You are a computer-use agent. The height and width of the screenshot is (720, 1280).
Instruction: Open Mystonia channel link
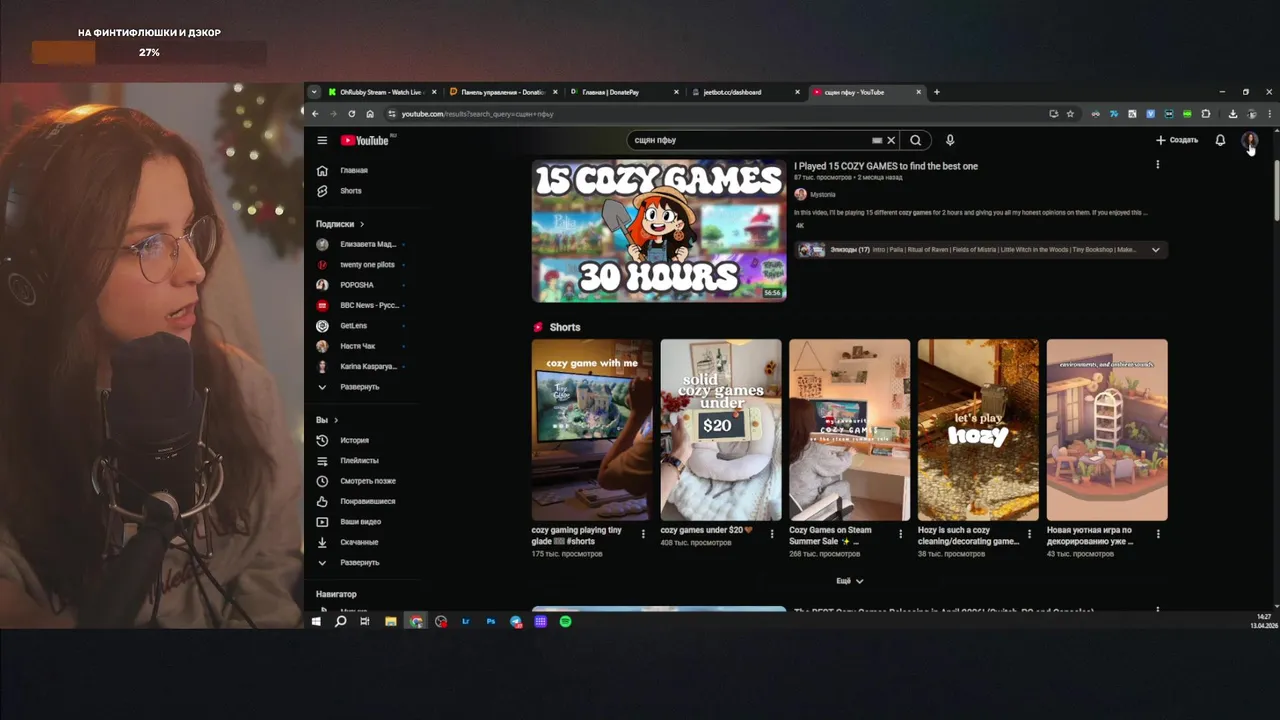pyautogui.click(x=822, y=194)
